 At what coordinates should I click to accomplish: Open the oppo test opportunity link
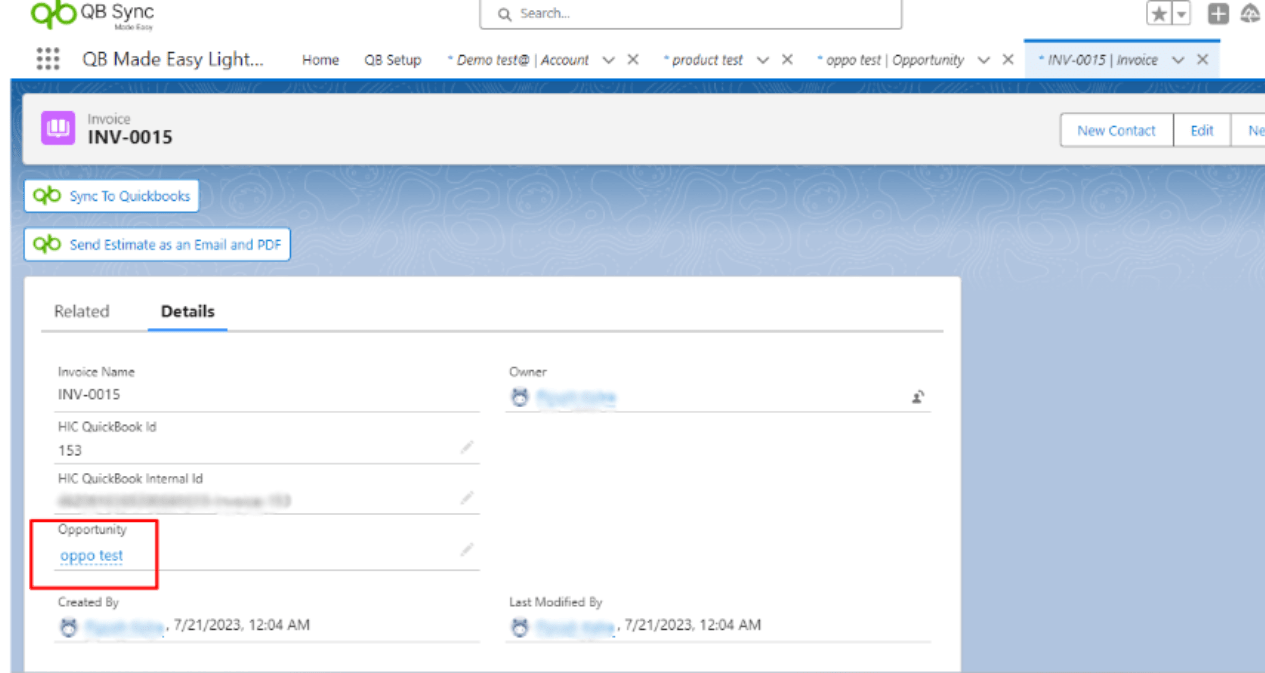point(92,556)
